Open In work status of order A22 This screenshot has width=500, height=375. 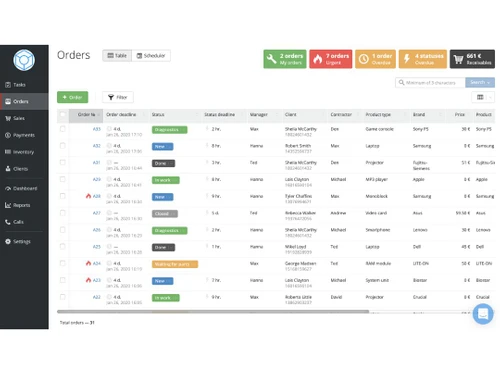pyautogui.click(x=166, y=298)
